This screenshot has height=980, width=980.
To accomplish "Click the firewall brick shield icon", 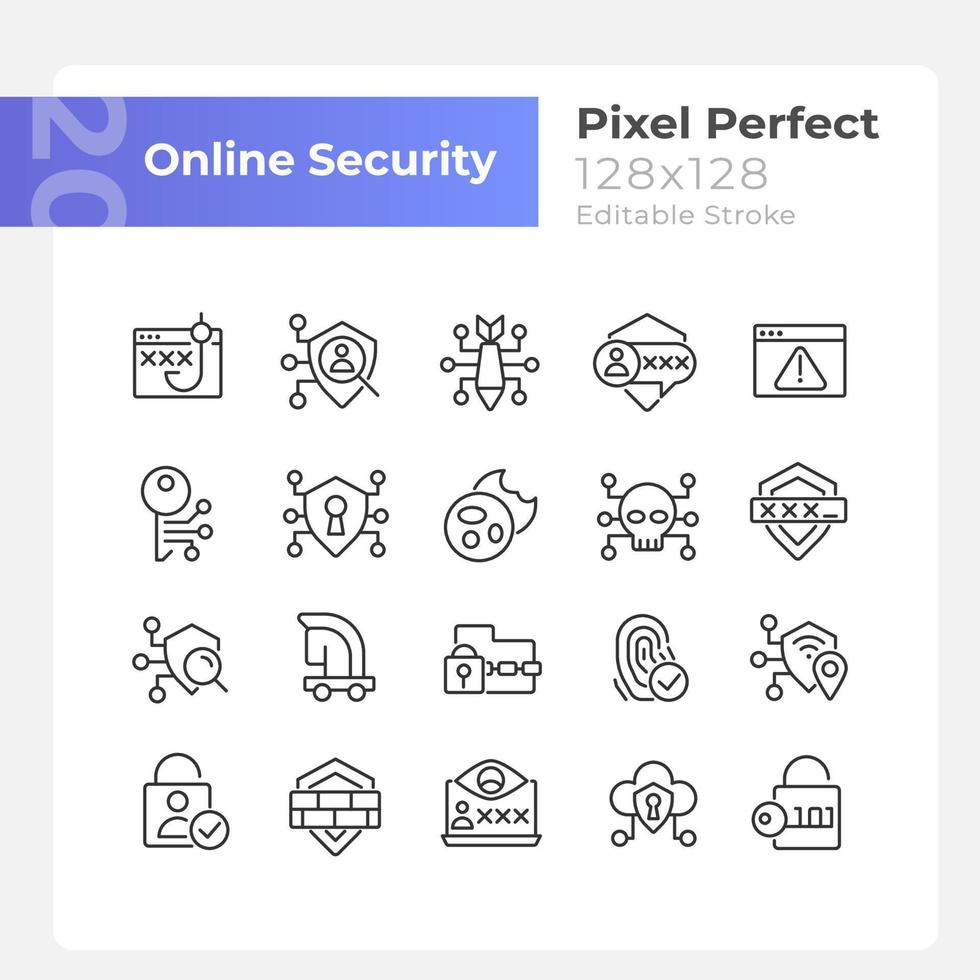I will click(x=335, y=806).
